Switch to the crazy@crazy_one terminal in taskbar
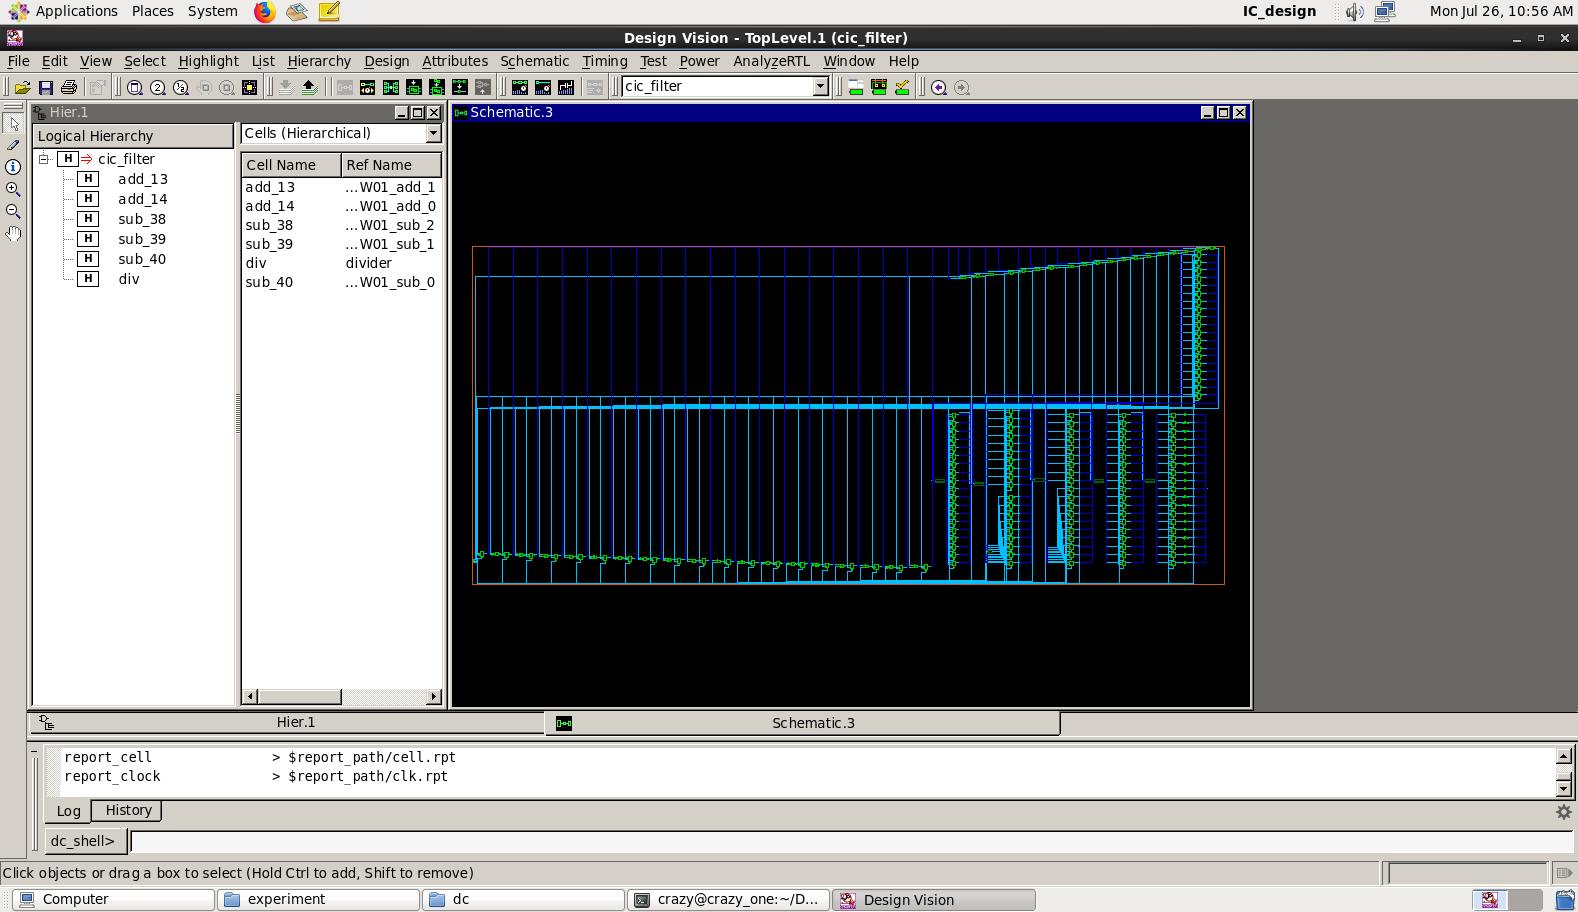Viewport: 1578px width, 912px height. [x=728, y=899]
